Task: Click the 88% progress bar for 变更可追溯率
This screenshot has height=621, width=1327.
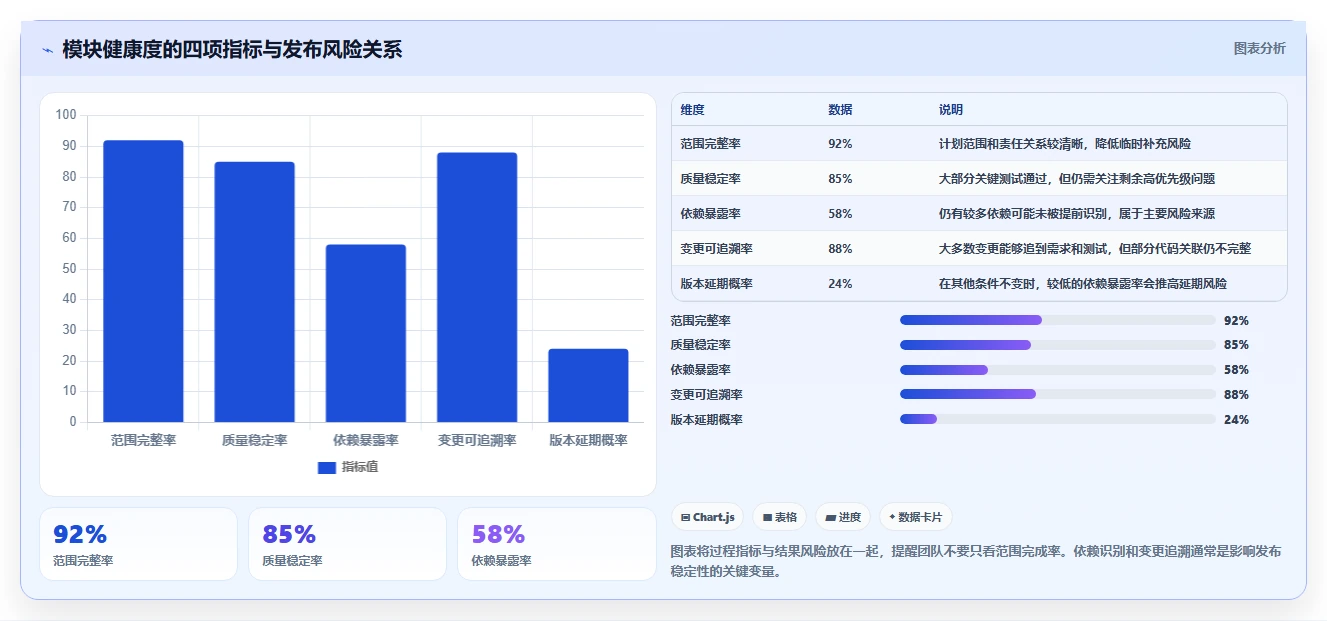Action: [1058, 395]
